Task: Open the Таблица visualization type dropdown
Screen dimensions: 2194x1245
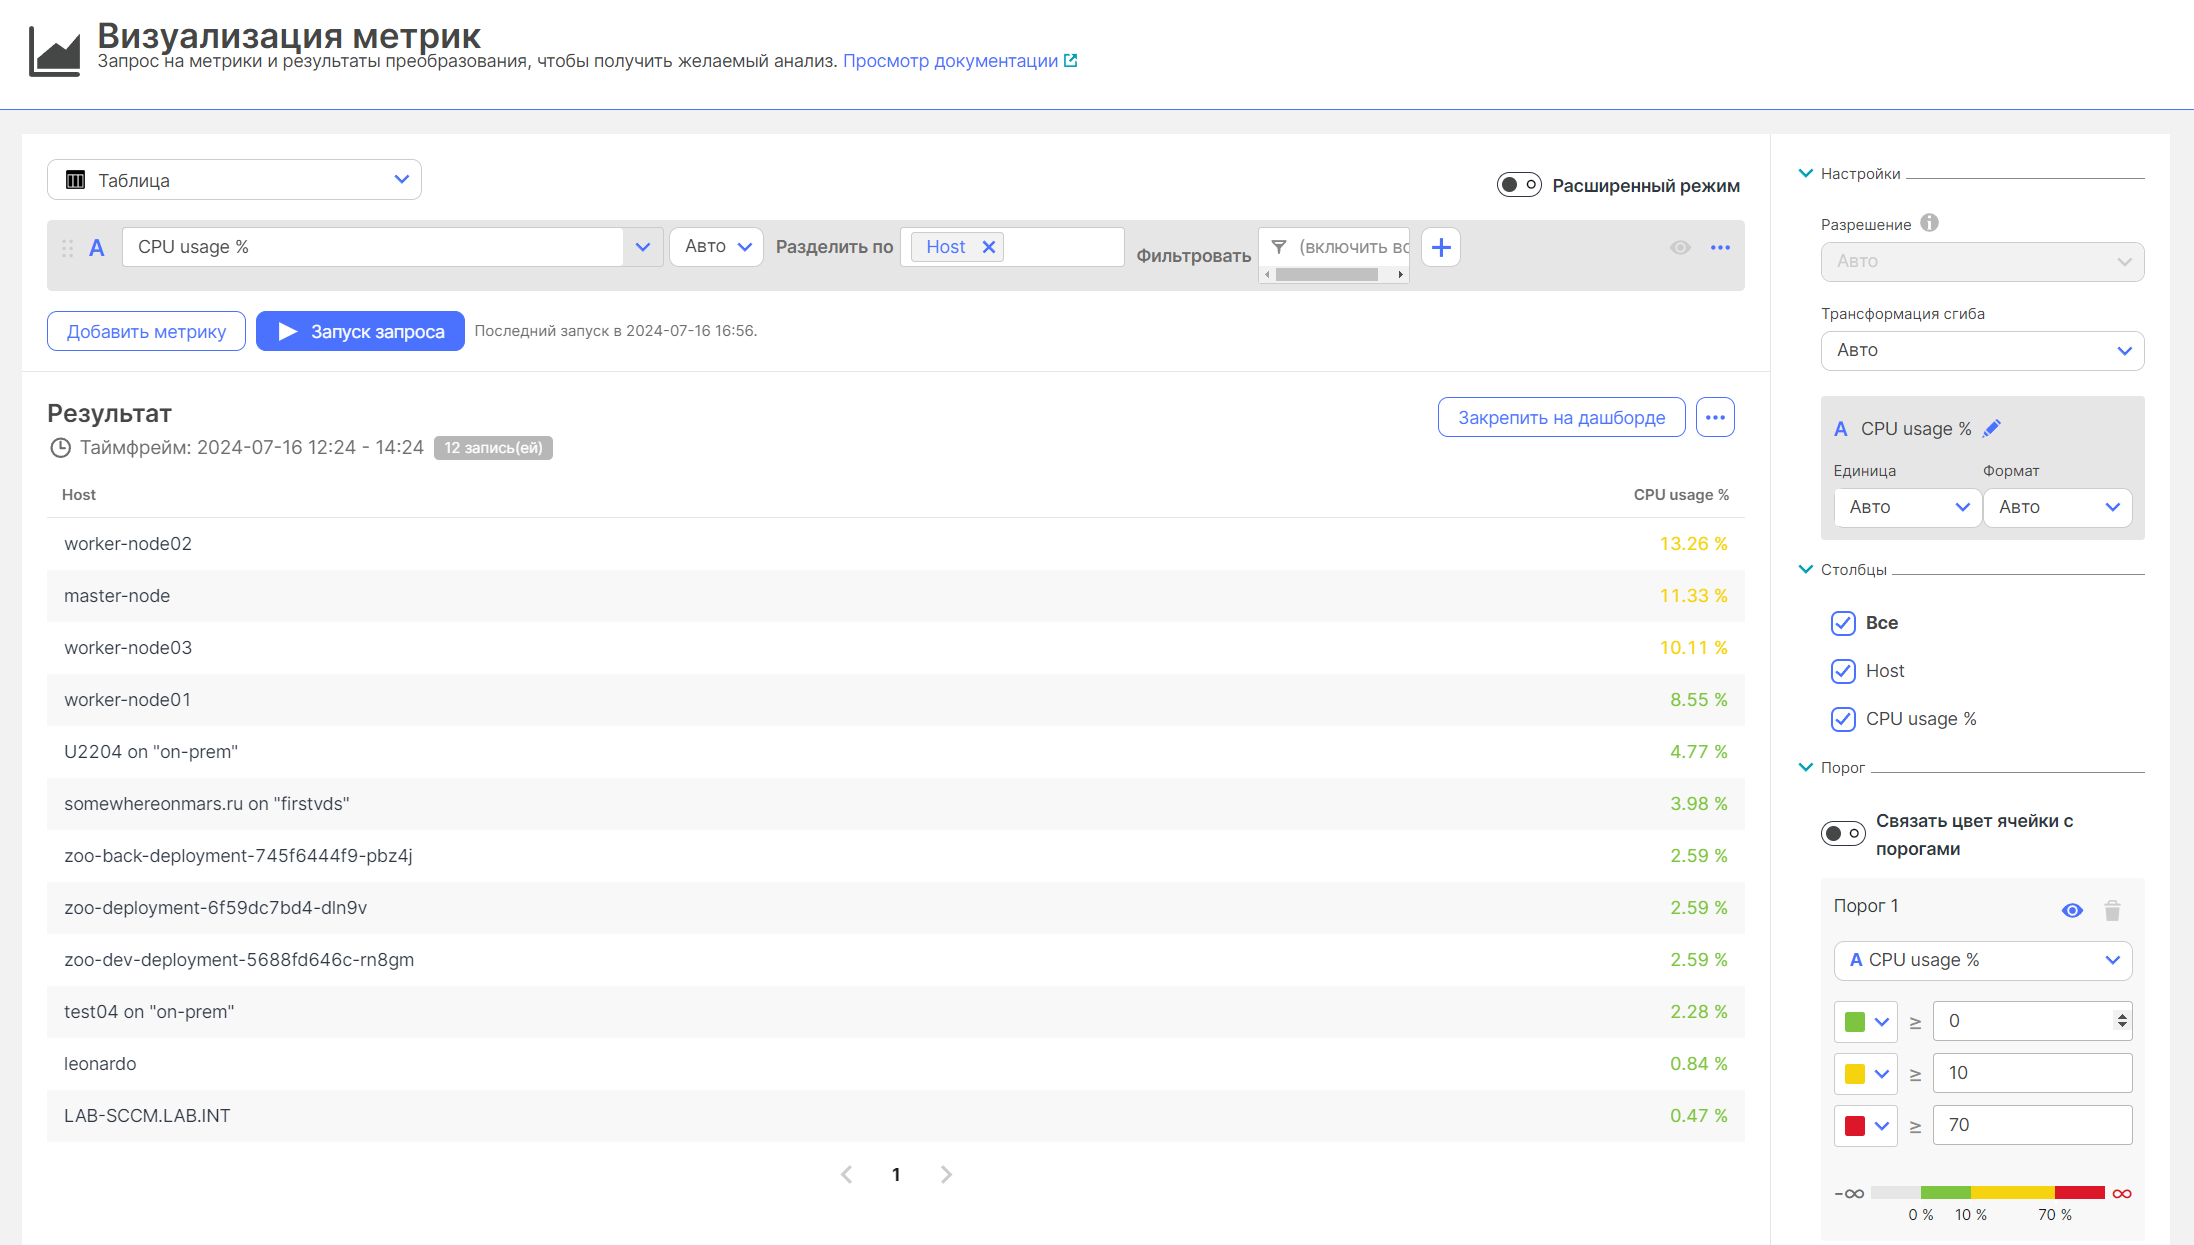Action: [234, 180]
